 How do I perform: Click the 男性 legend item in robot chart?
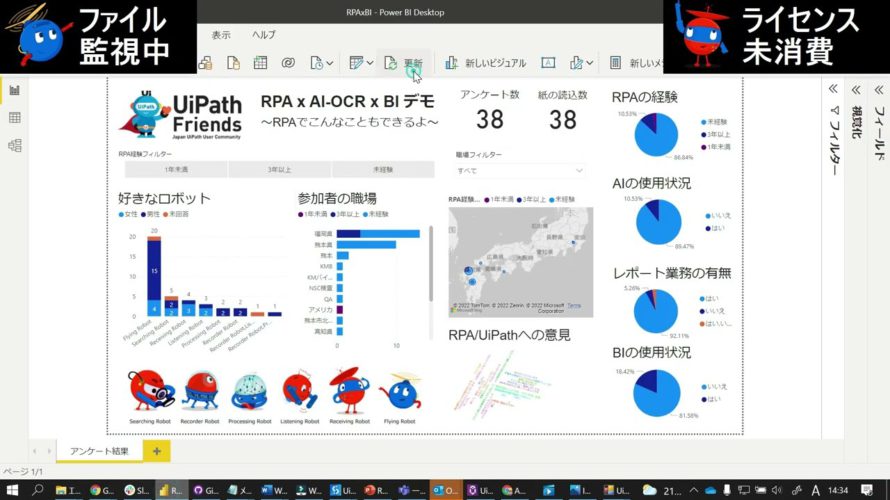coord(150,215)
